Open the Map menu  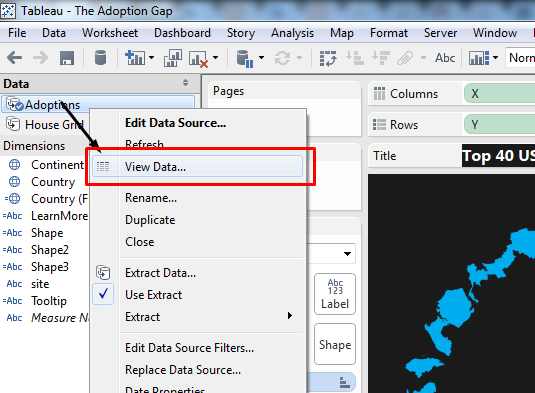pyautogui.click(x=342, y=33)
